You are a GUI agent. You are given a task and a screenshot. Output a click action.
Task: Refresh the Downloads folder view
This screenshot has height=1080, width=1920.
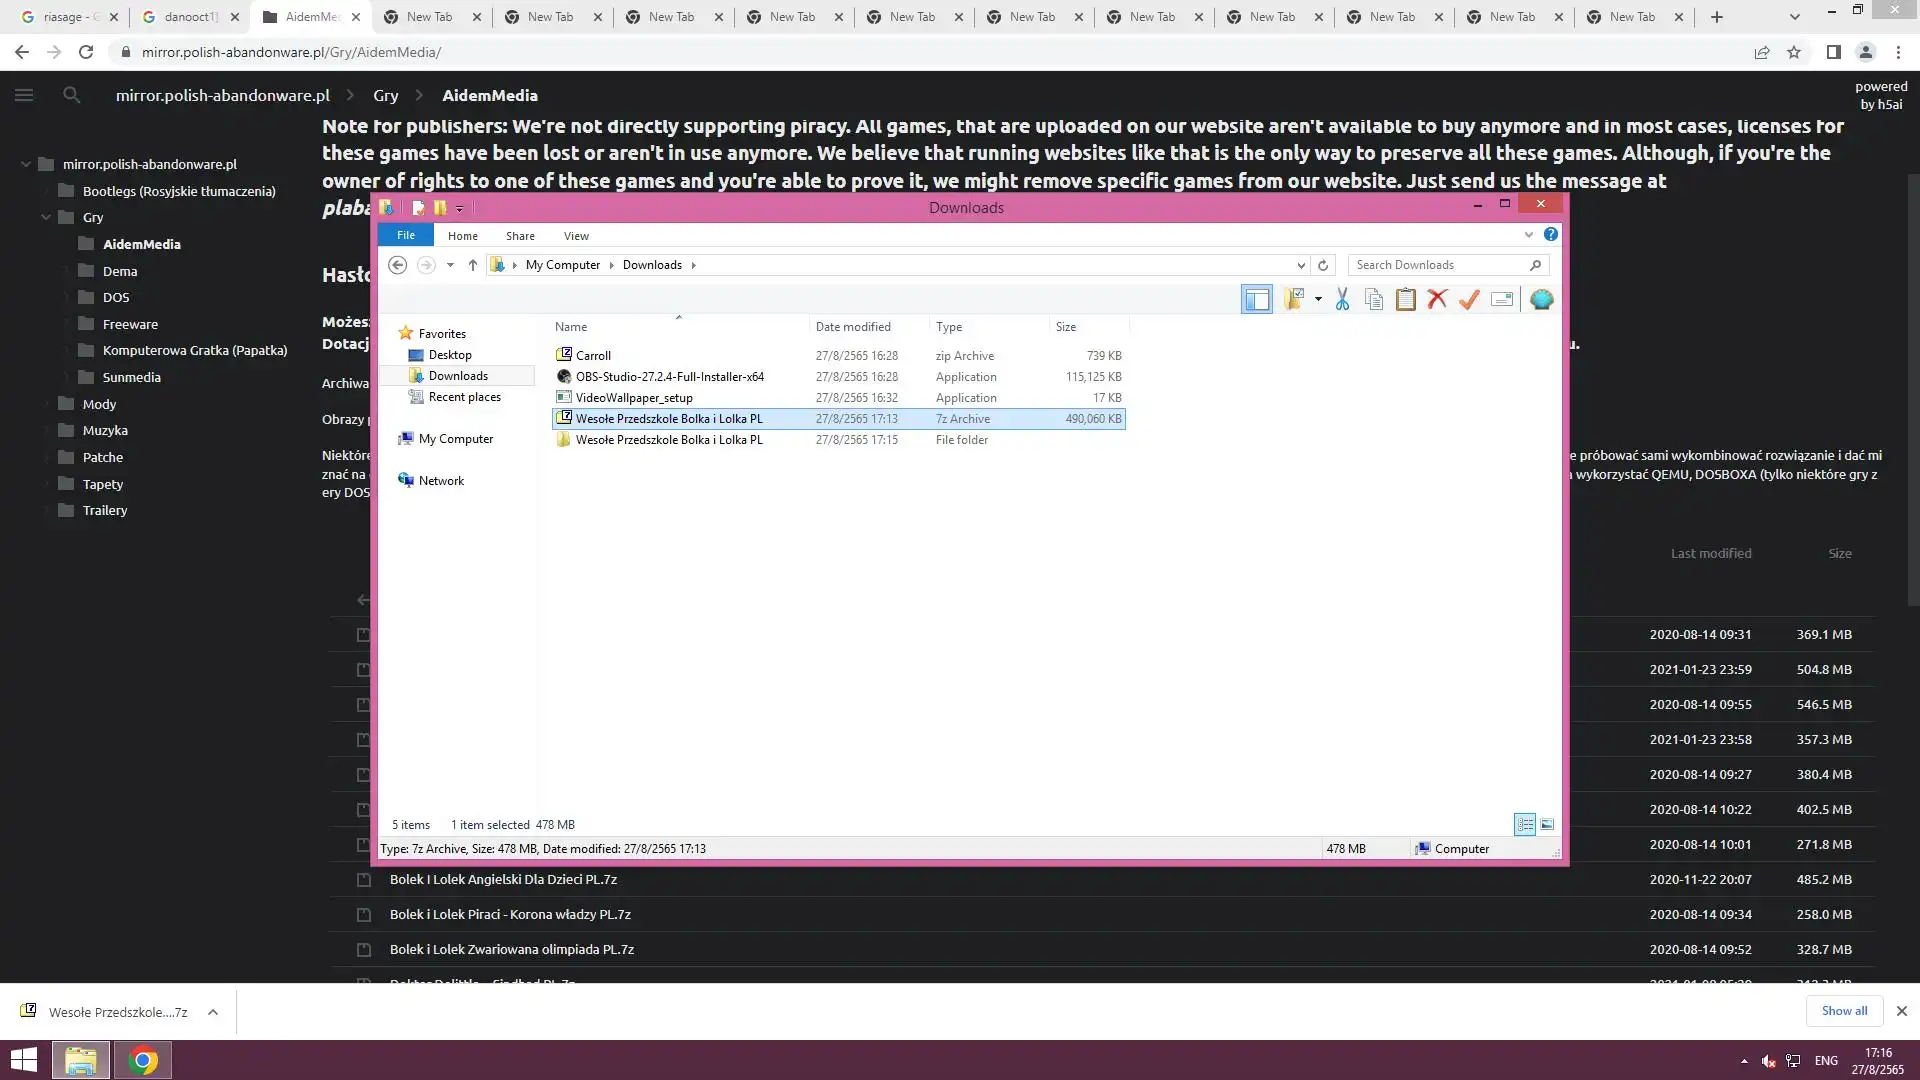[x=1323, y=265]
